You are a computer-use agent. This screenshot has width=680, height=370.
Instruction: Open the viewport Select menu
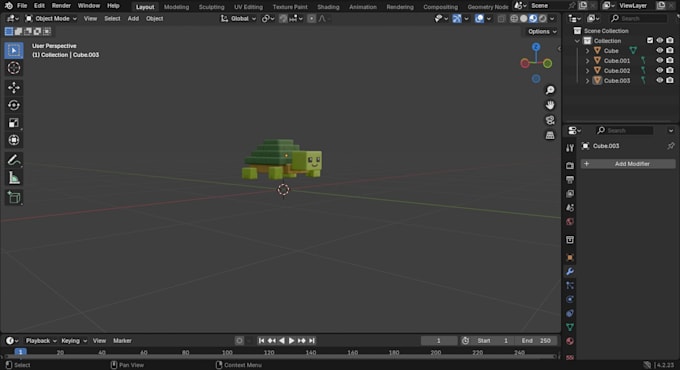tap(112, 19)
